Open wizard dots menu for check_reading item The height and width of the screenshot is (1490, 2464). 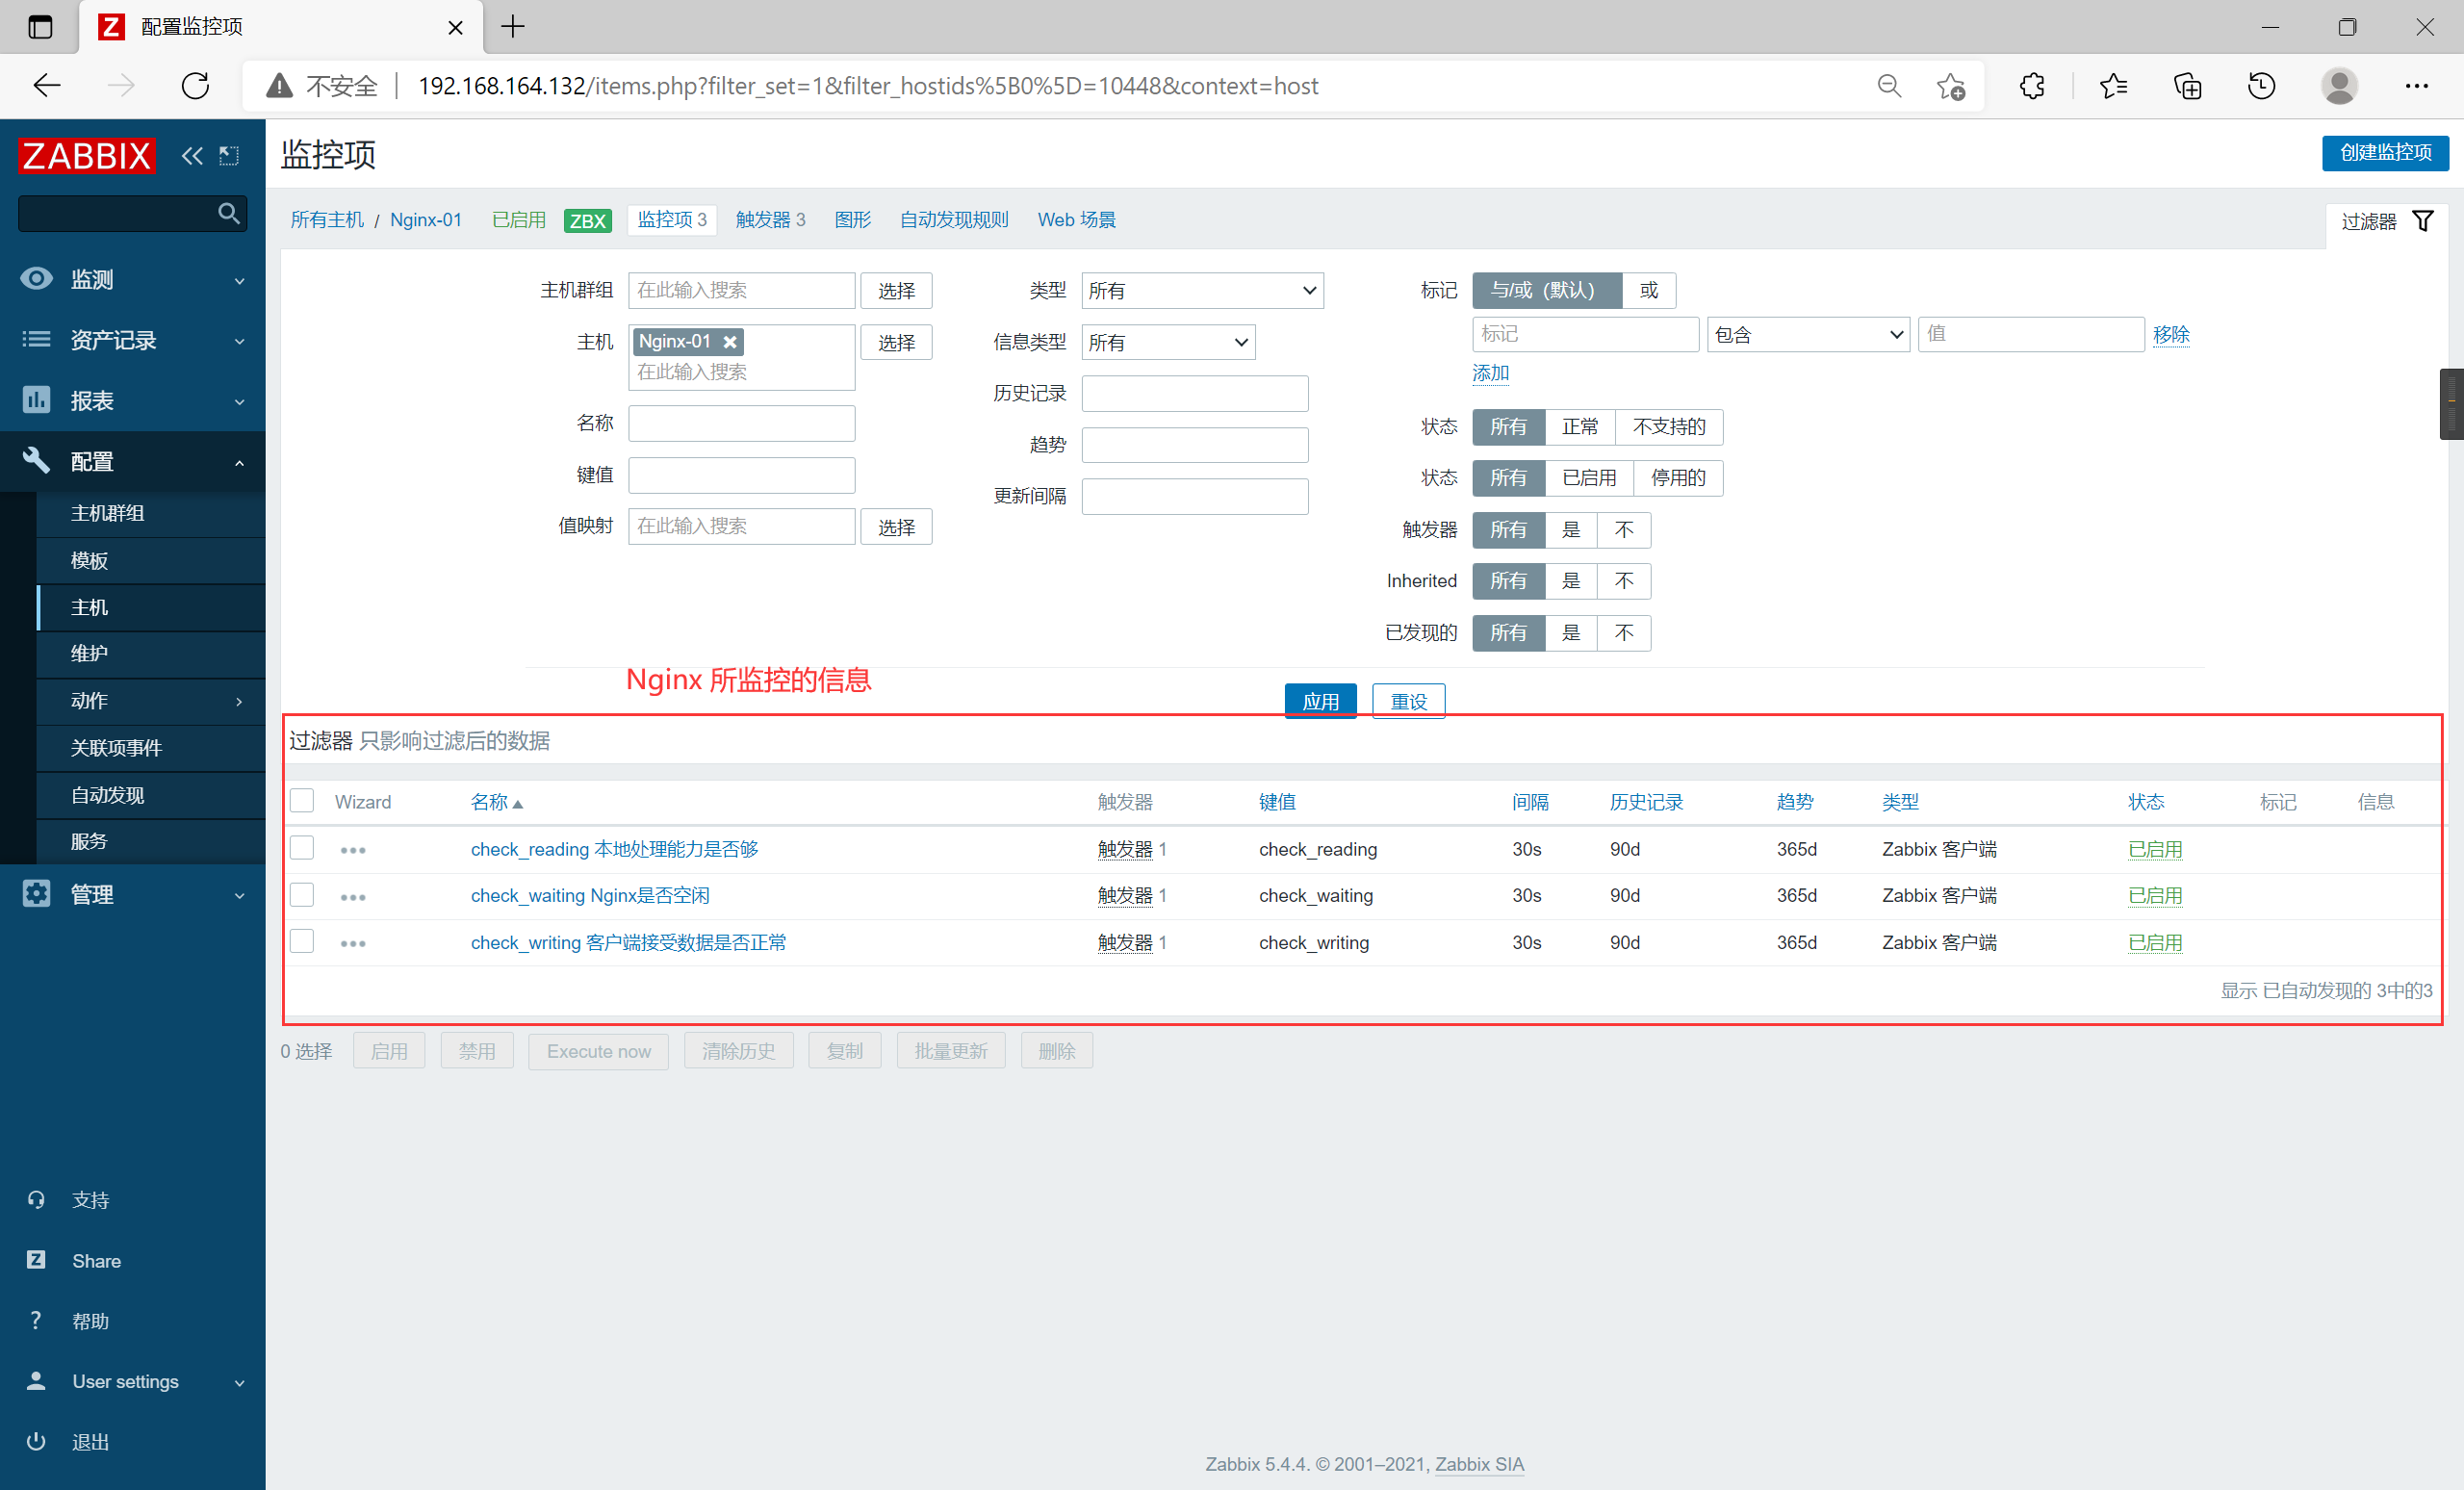(352, 850)
